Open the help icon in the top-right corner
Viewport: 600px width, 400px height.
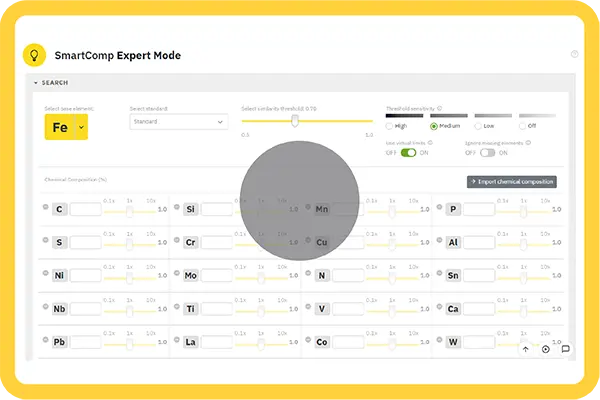(x=574, y=54)
